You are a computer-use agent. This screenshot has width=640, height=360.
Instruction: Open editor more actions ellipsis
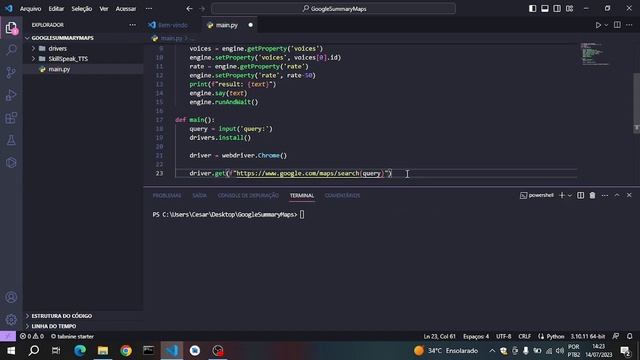point(629,25)
